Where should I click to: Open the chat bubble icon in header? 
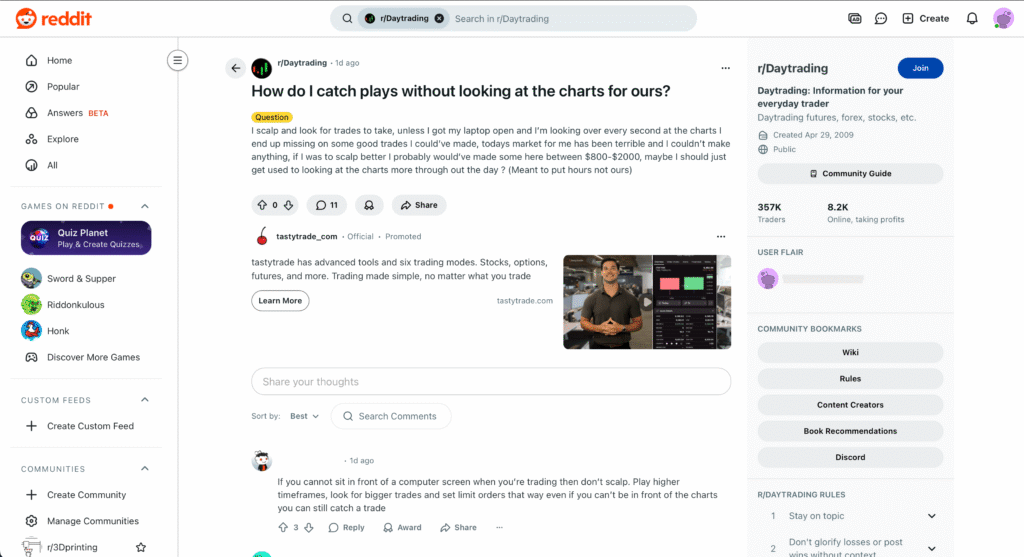[881, 18]
